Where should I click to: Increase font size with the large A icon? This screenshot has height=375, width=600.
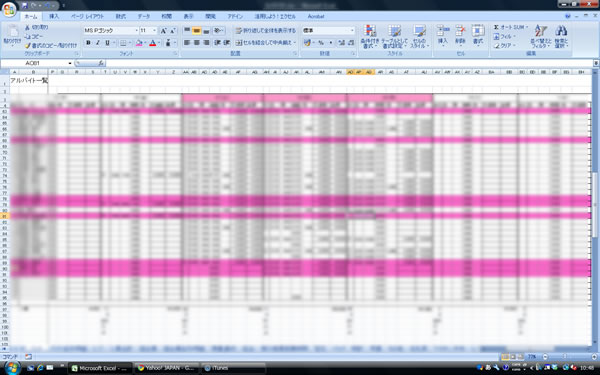[163, 31]
